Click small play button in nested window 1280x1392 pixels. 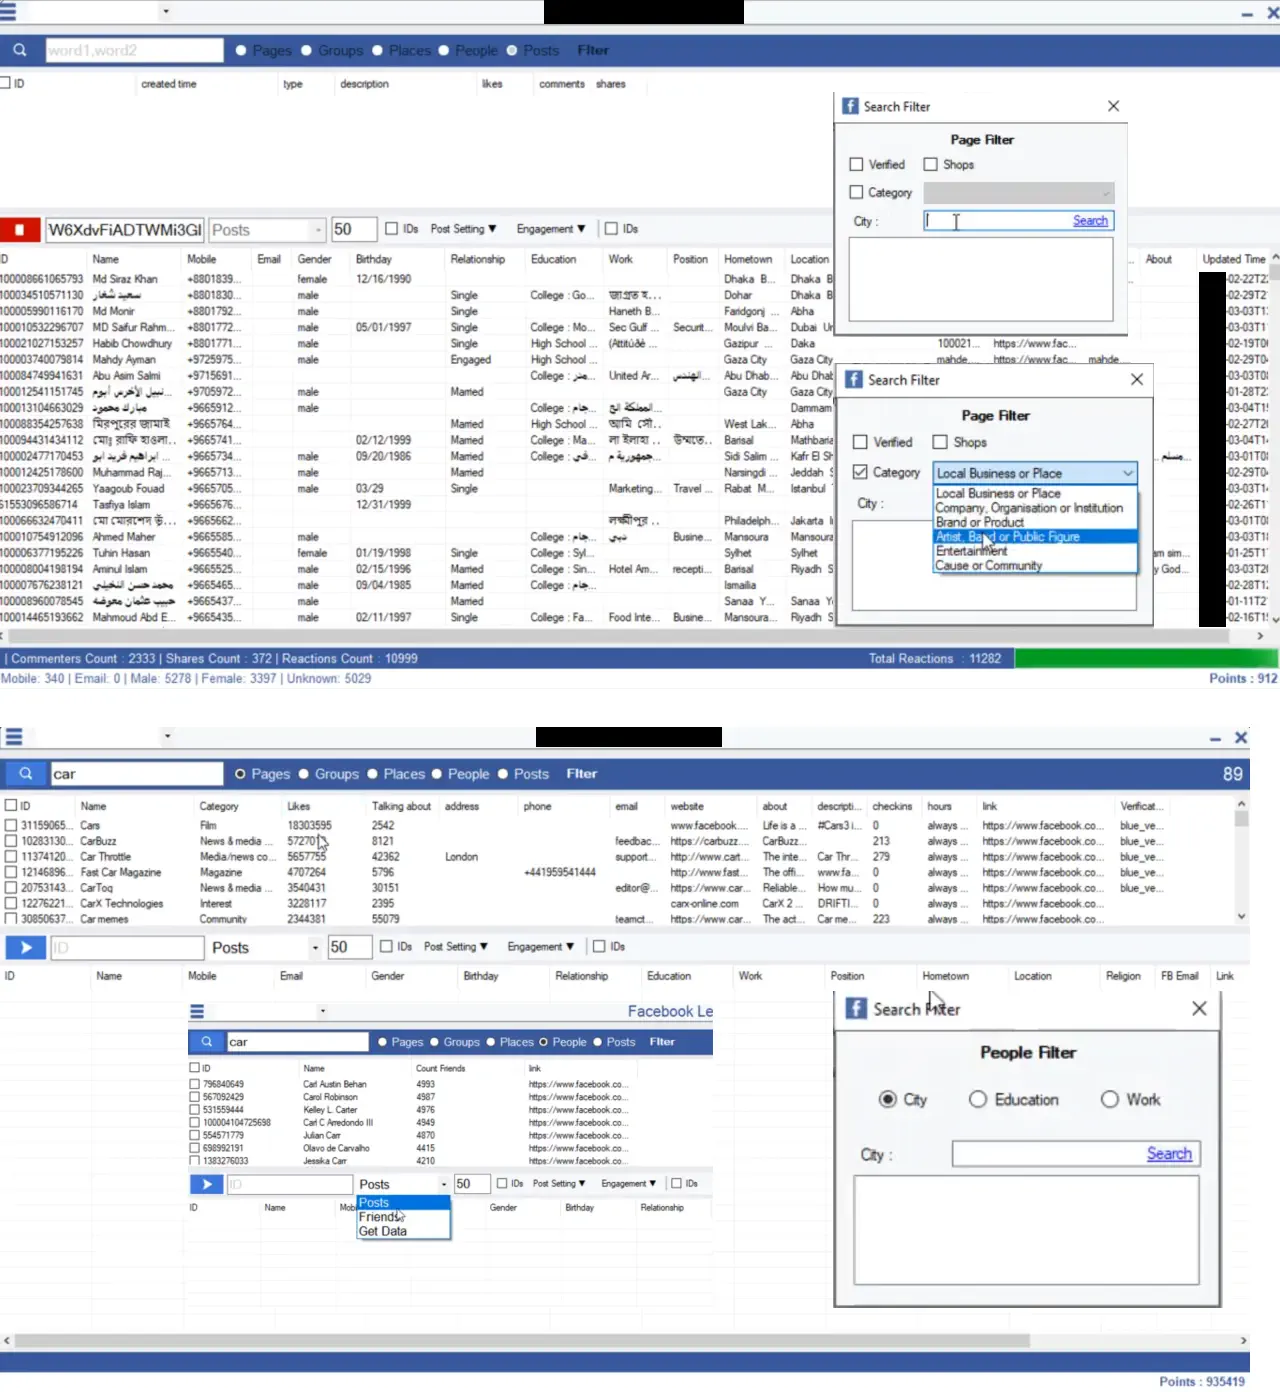click(206, 1184)
